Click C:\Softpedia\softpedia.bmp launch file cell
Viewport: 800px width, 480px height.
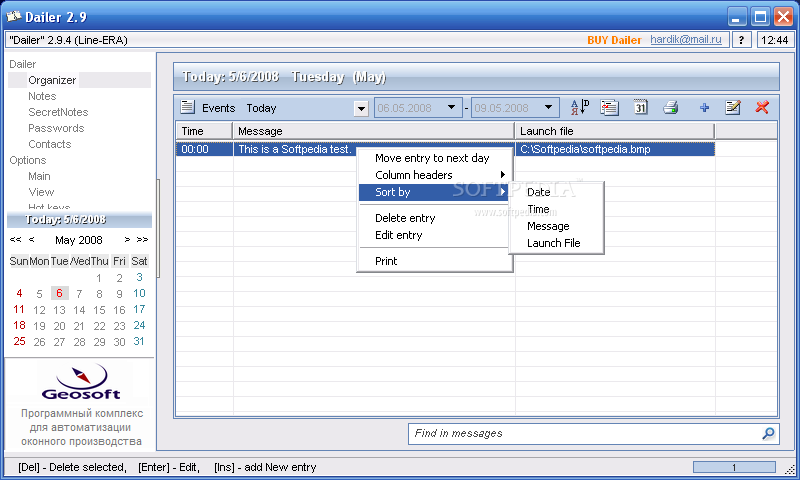coord(615,149)
